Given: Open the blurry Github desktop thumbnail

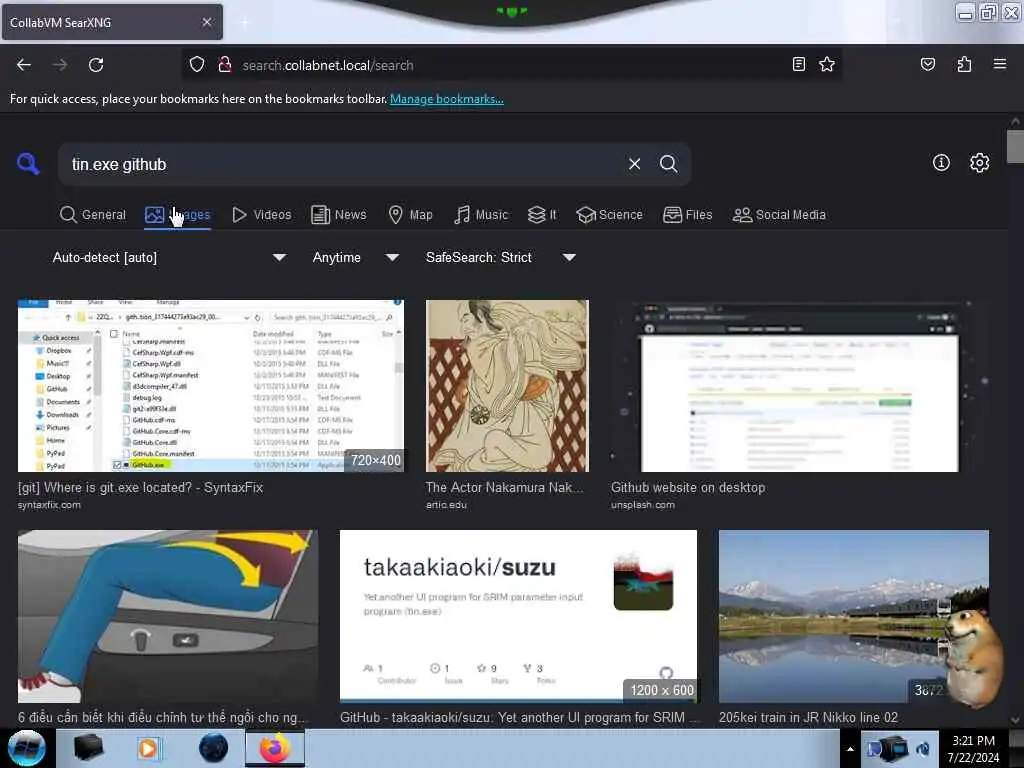Looking at the screenshot, I should click(x=800, y=386).
